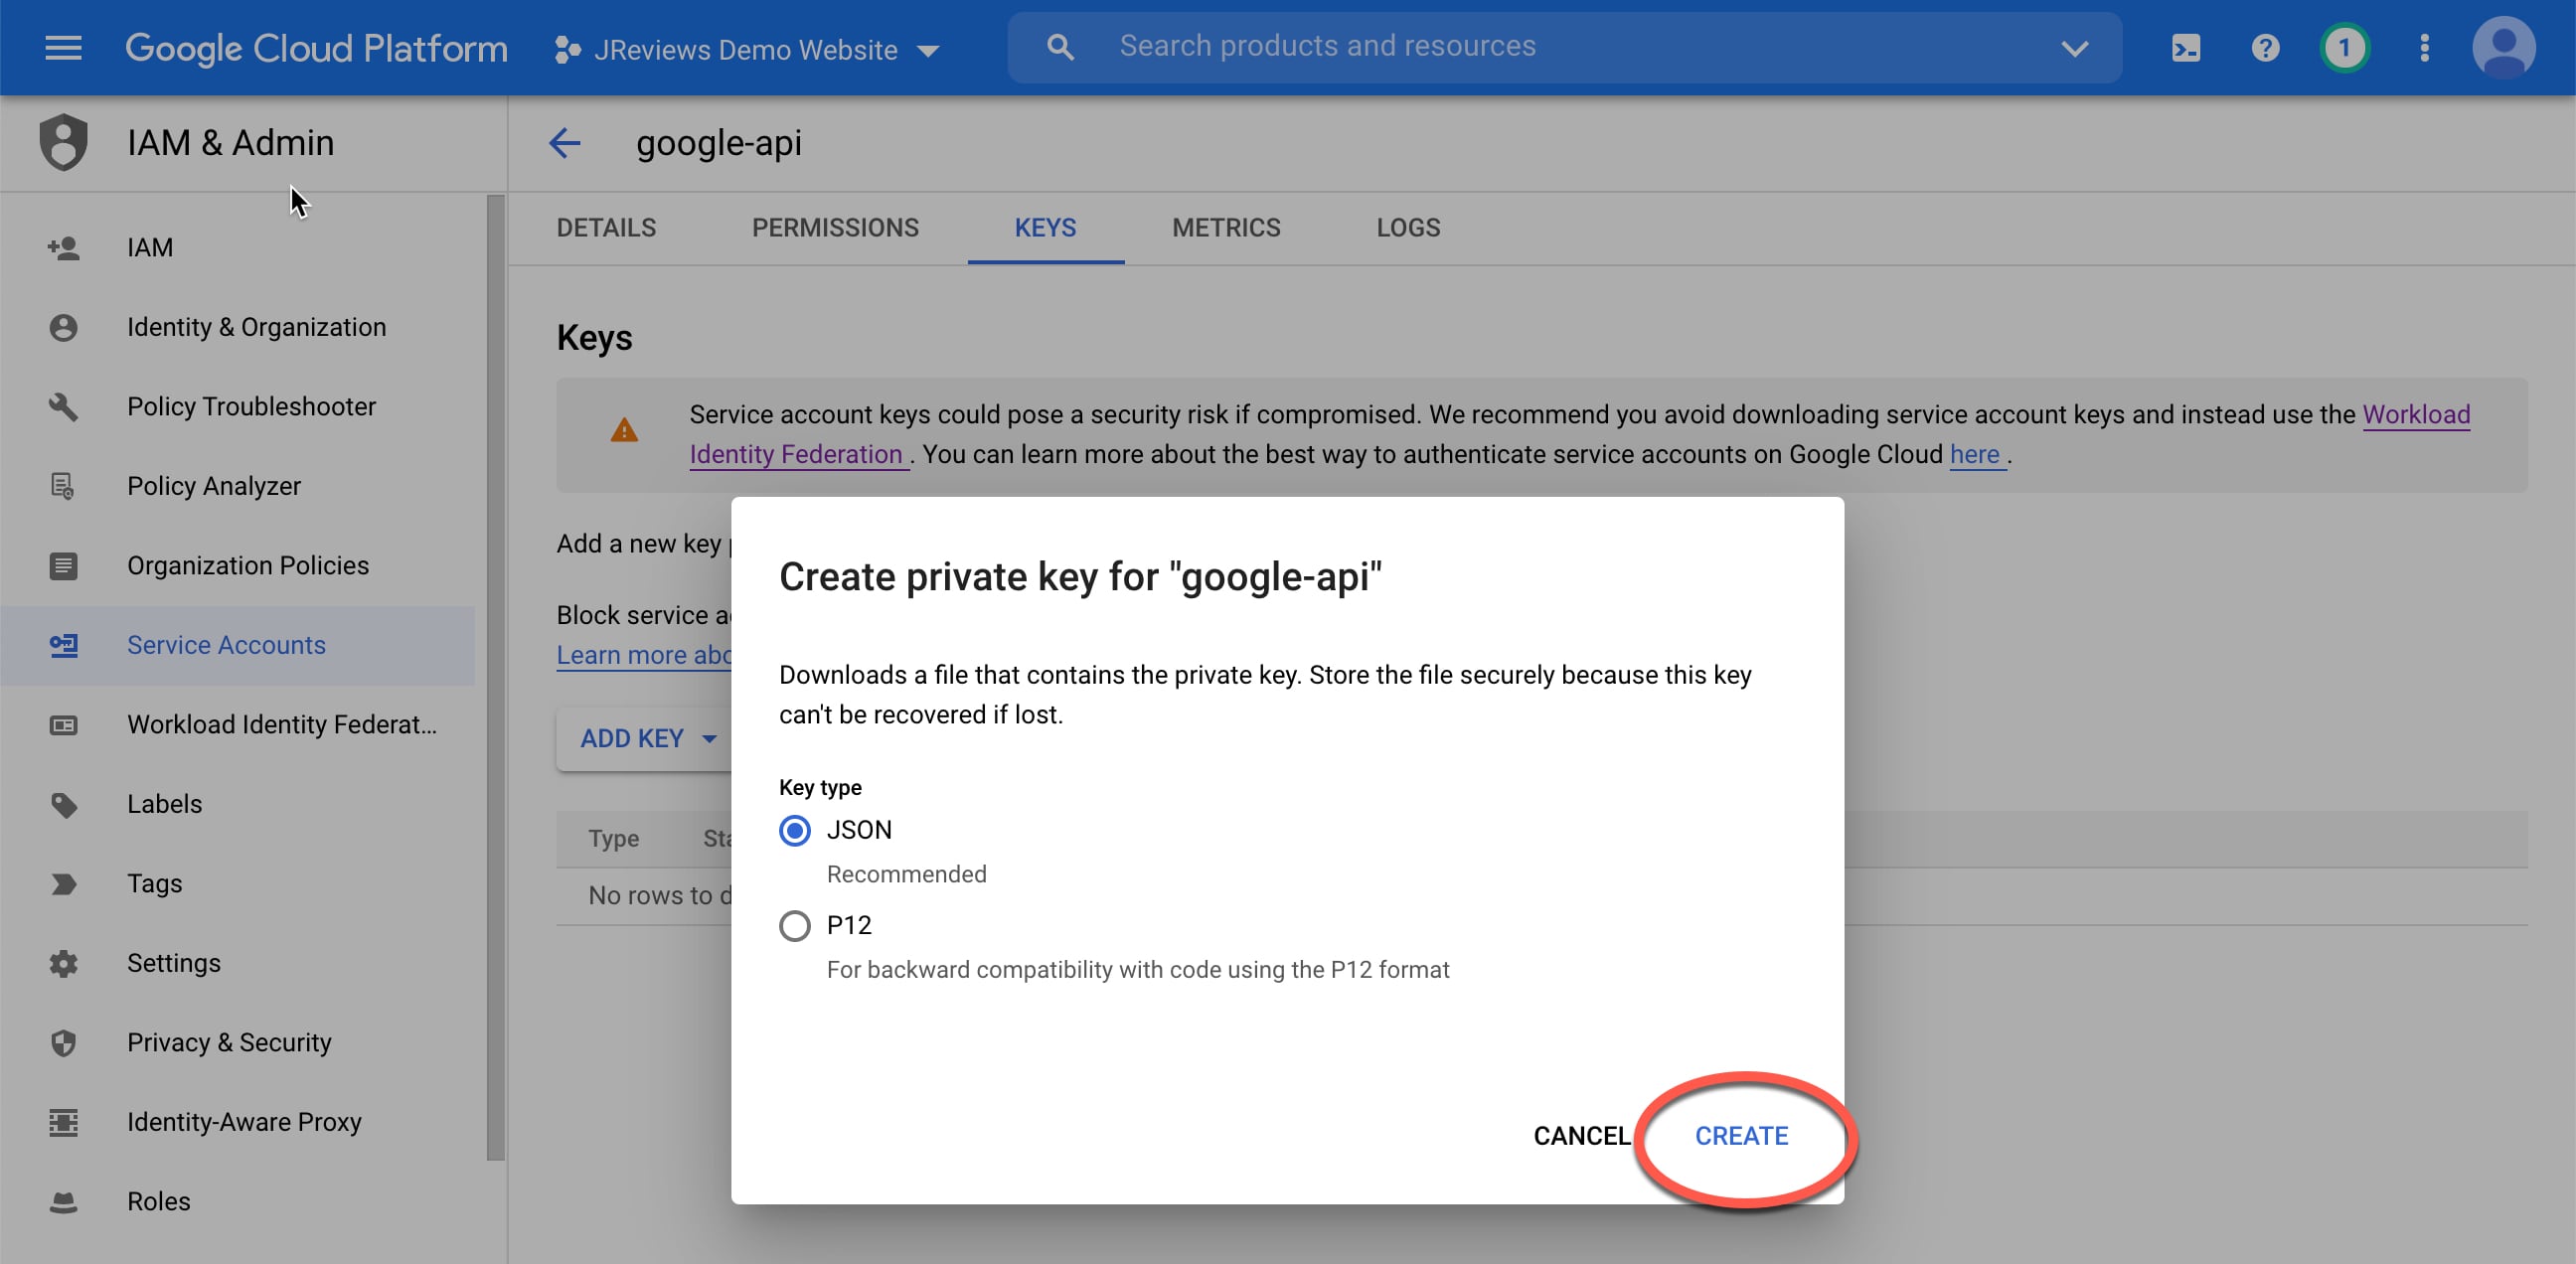Select P12 key type radio button
2576x1264 pixels.
[795, 925]
